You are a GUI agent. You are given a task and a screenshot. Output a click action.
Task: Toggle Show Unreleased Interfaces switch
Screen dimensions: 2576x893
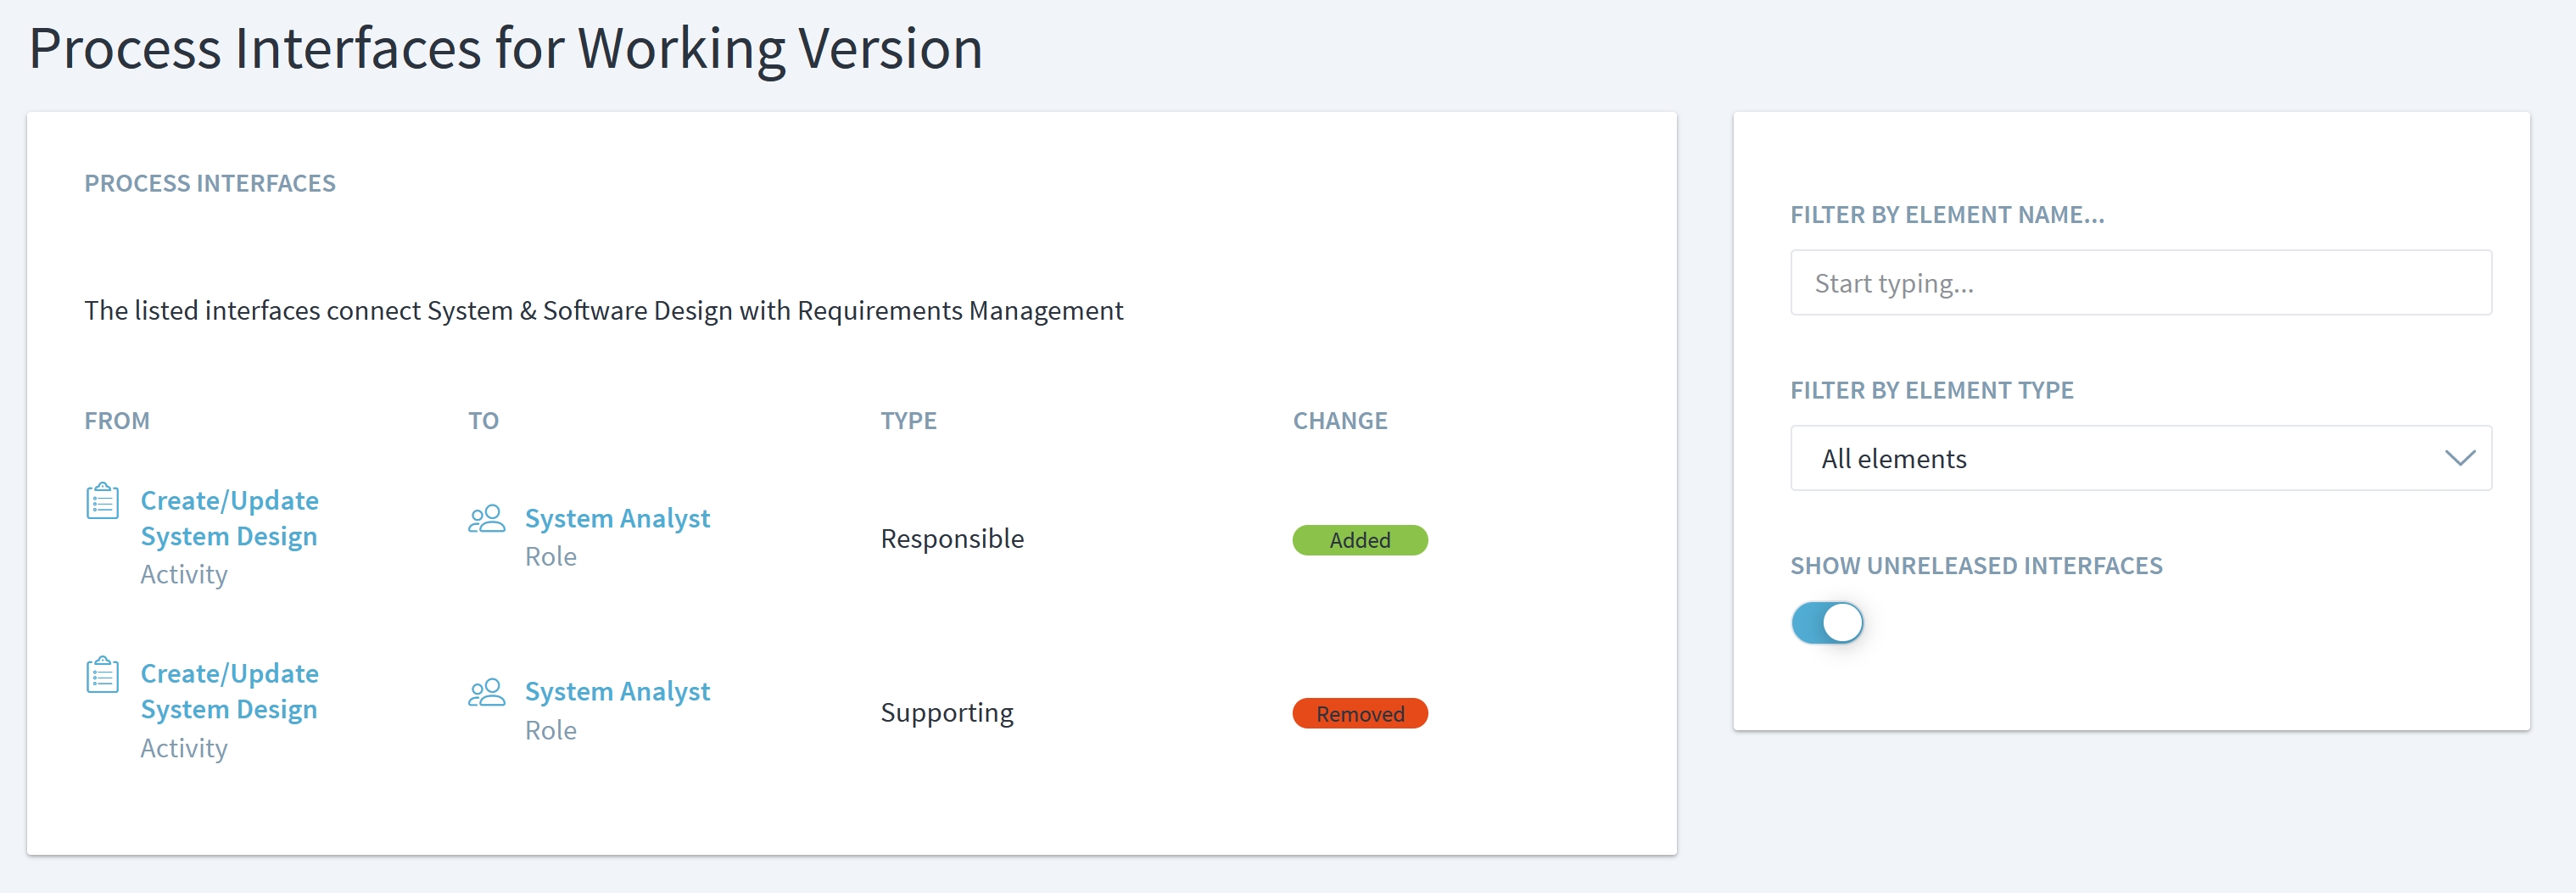tap(1827, 623)
